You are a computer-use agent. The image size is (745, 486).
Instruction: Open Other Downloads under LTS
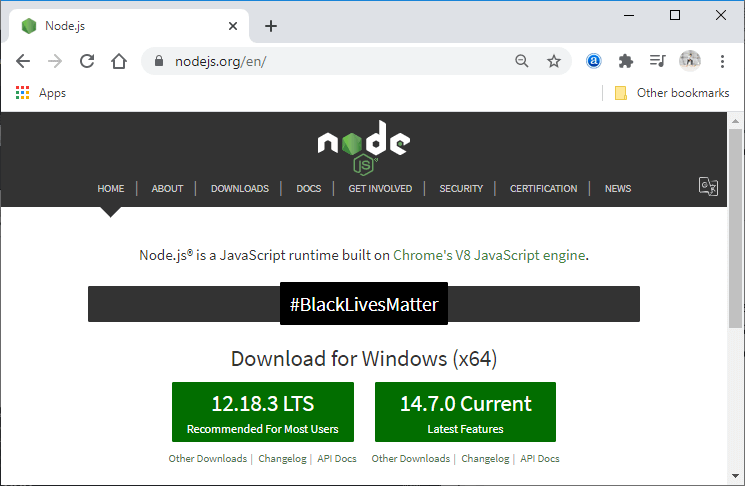[x=208, y=458]
